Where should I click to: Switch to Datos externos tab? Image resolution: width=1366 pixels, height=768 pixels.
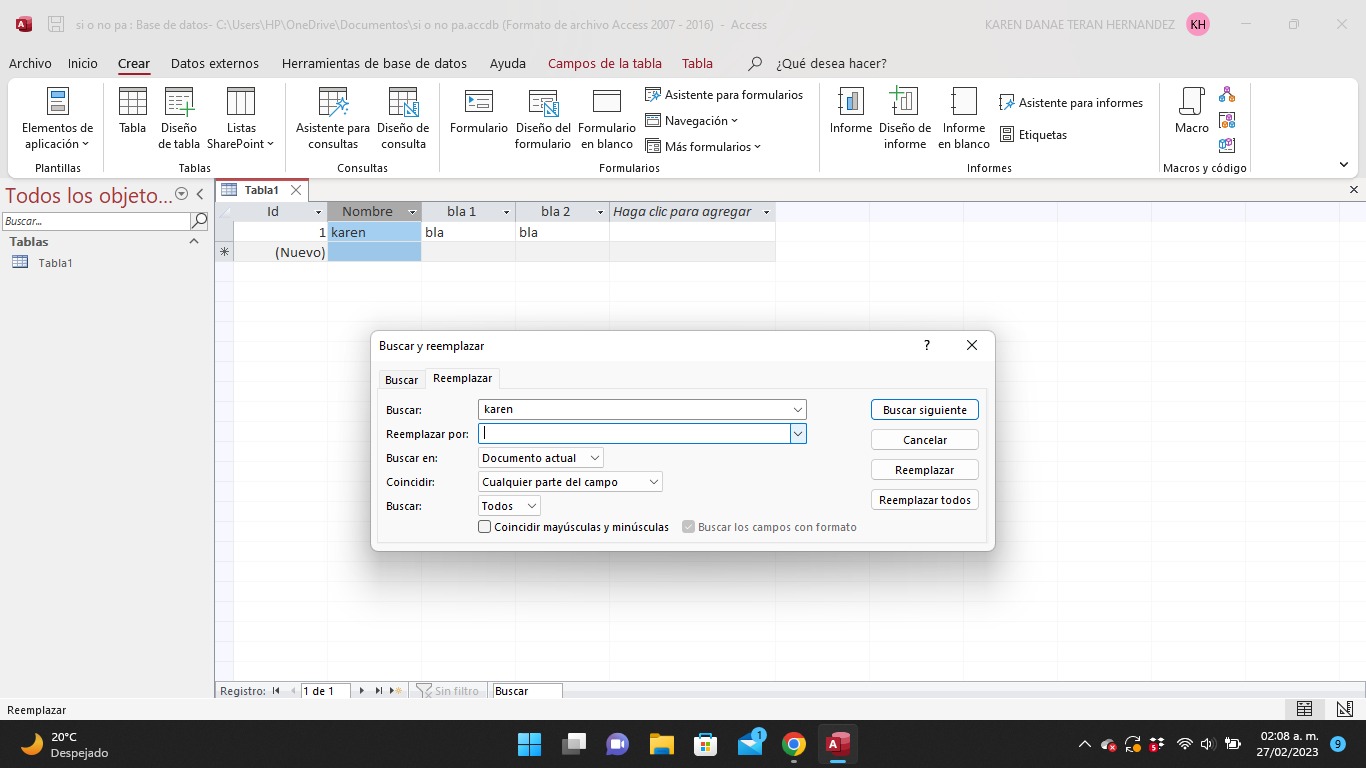click(215, 63)
